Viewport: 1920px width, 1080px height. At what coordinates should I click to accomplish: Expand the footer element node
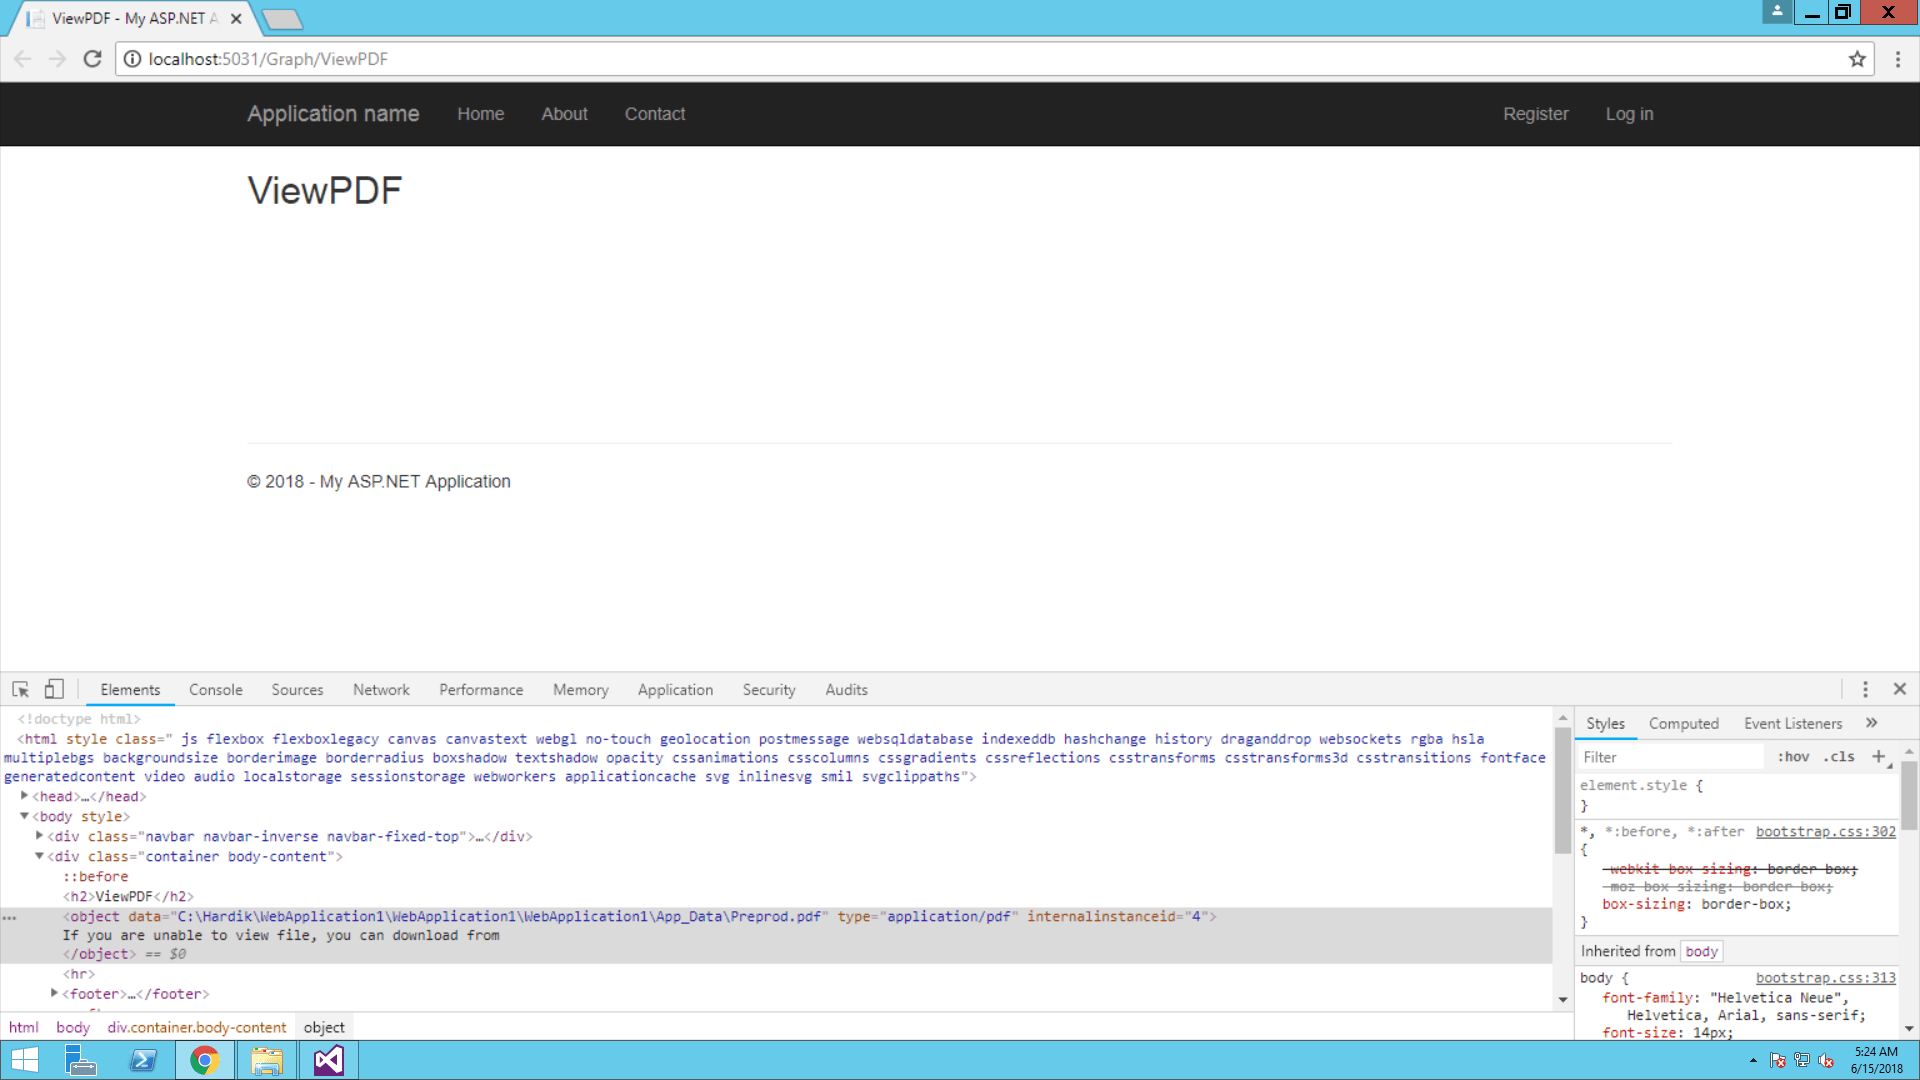point(54,993)
